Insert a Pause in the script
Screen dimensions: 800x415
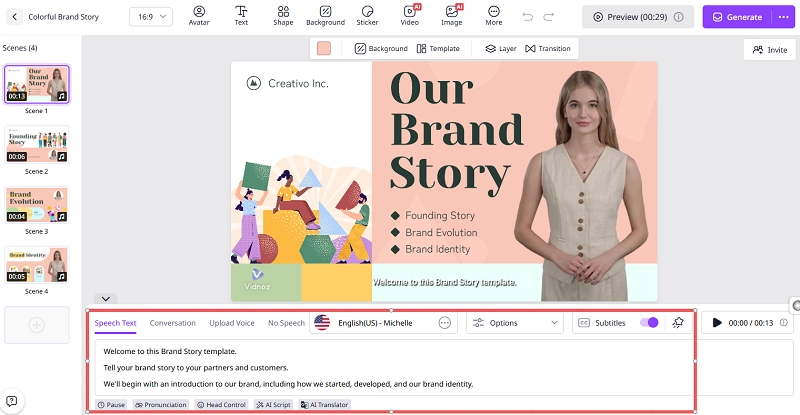[111, 405]
